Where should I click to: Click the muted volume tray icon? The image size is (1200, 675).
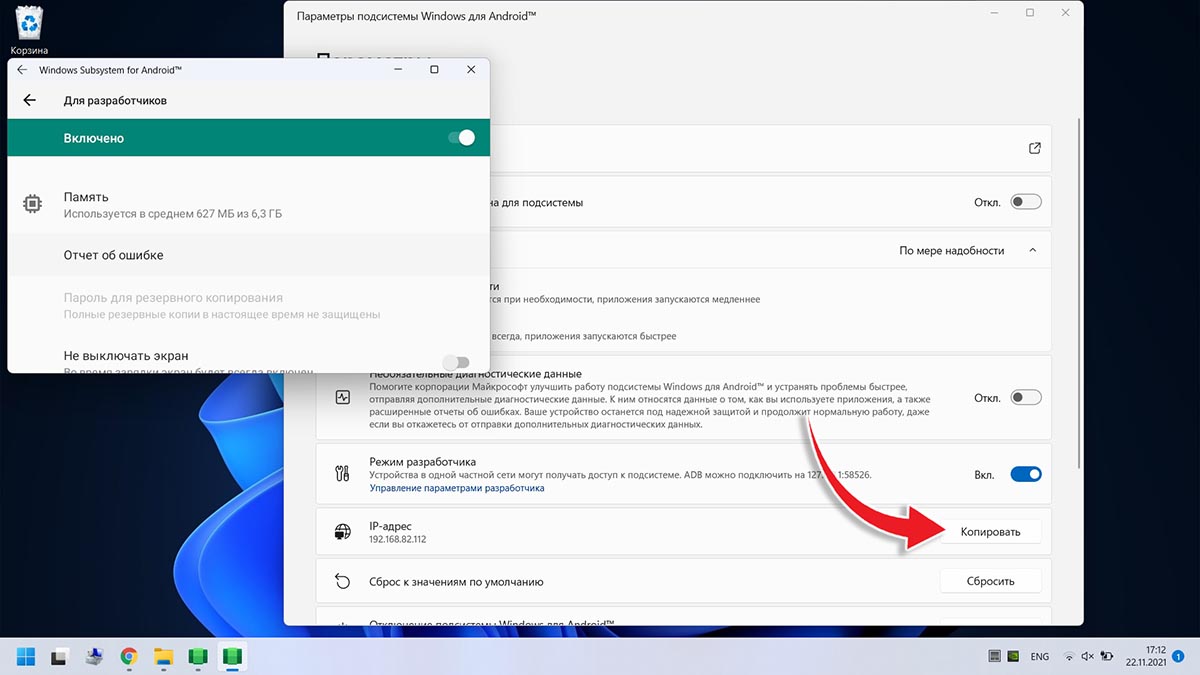click(x=1087, y=657)
